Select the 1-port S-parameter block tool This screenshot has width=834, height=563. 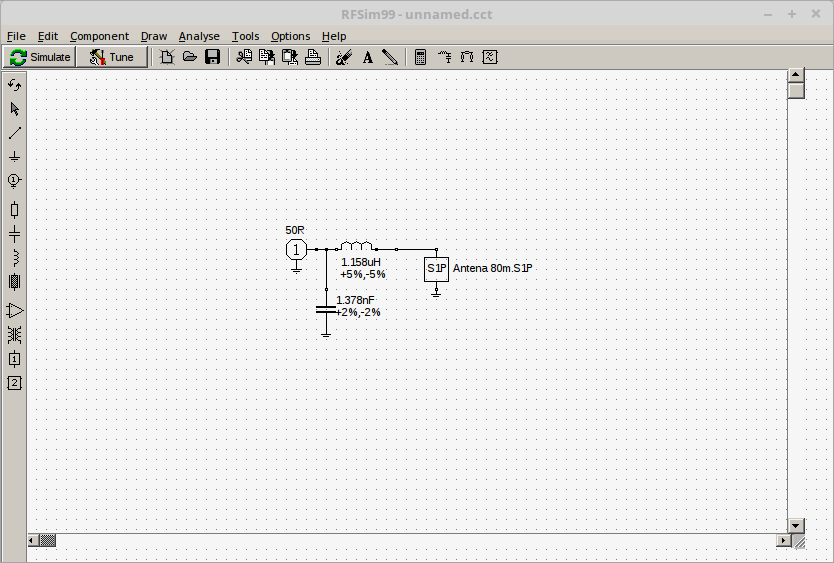[x=15, y=359]
